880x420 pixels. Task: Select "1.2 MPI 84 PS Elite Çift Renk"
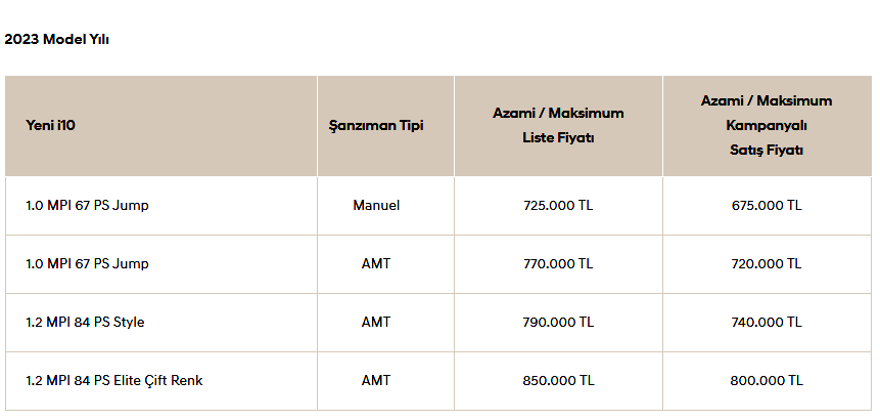coord(114,381)
